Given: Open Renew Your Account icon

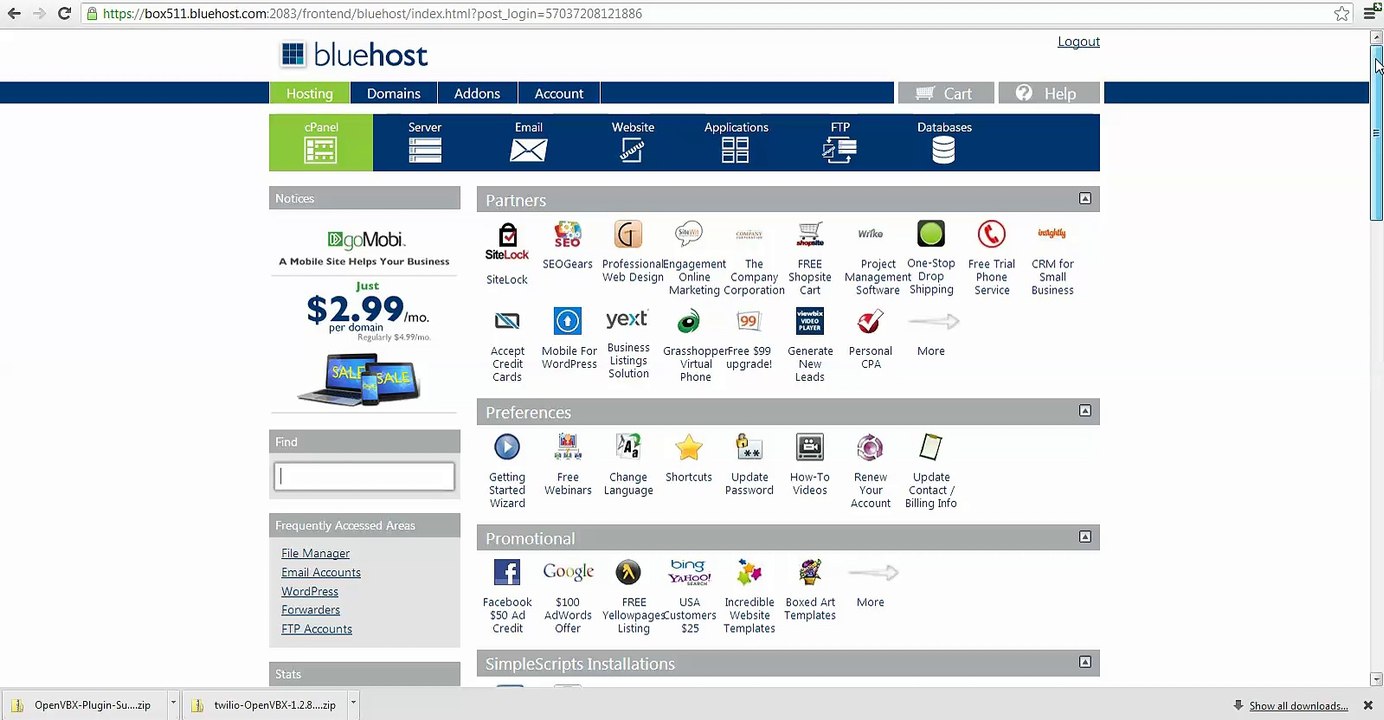Looking at the screenshot, I should pos(870,447).
